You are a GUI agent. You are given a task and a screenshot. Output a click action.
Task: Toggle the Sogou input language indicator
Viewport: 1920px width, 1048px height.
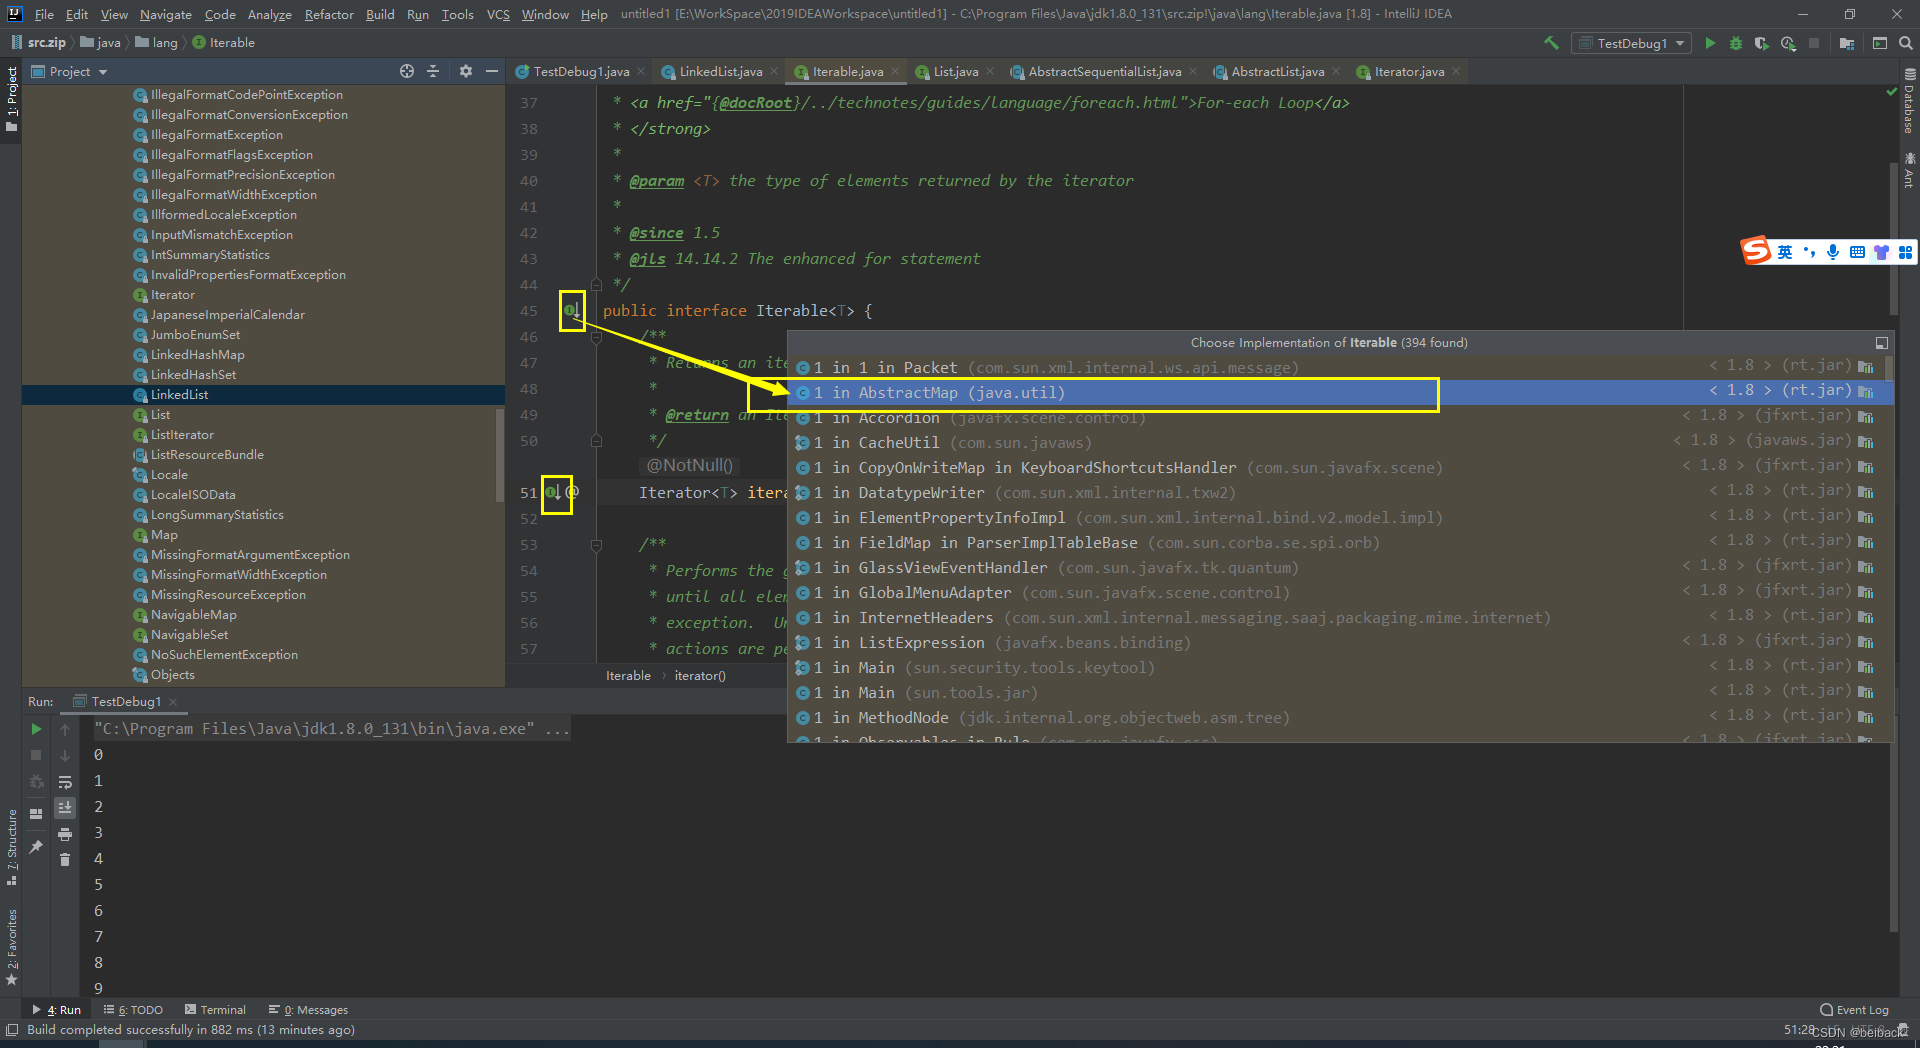pyautogui.click(x=1785, y=252)
